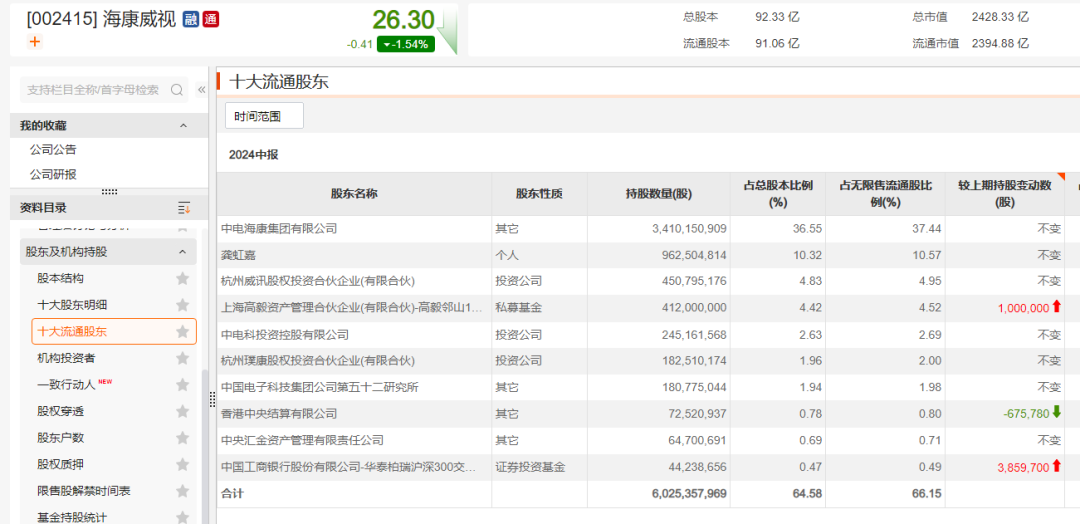1080x524 pixels.
Task: Click the 资料目录 sort icon
Action: 184,208
